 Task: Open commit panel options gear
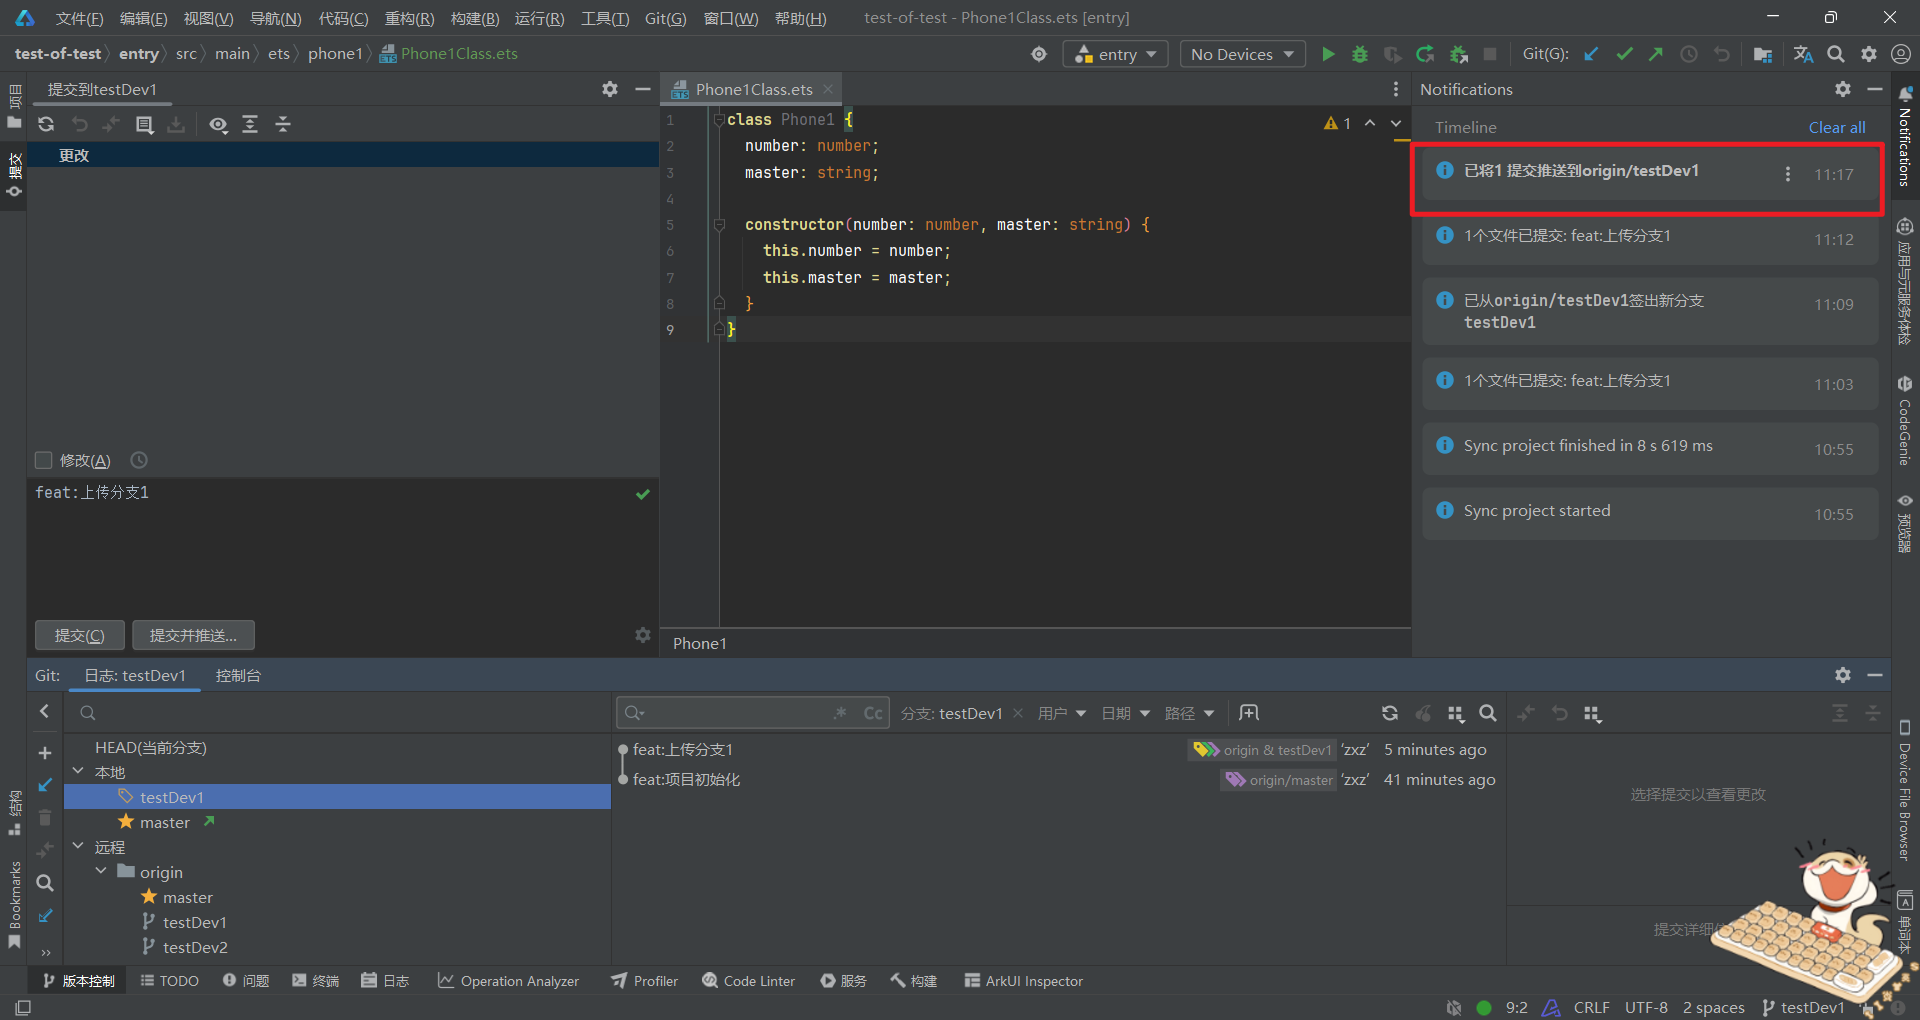(610, 89)
